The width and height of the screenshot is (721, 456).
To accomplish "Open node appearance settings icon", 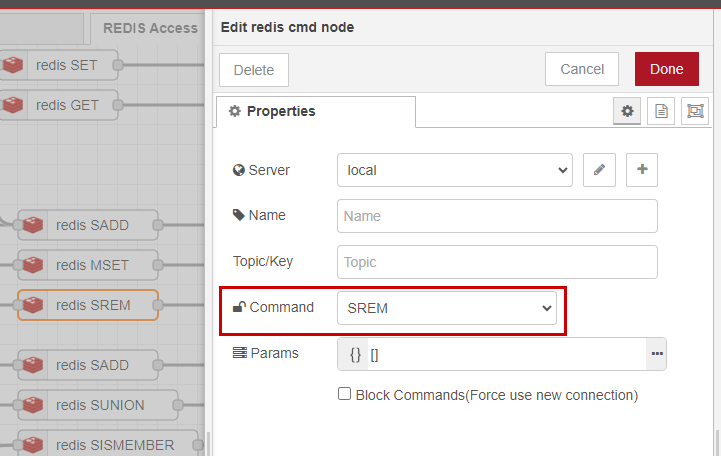I will tap(695, 111).
